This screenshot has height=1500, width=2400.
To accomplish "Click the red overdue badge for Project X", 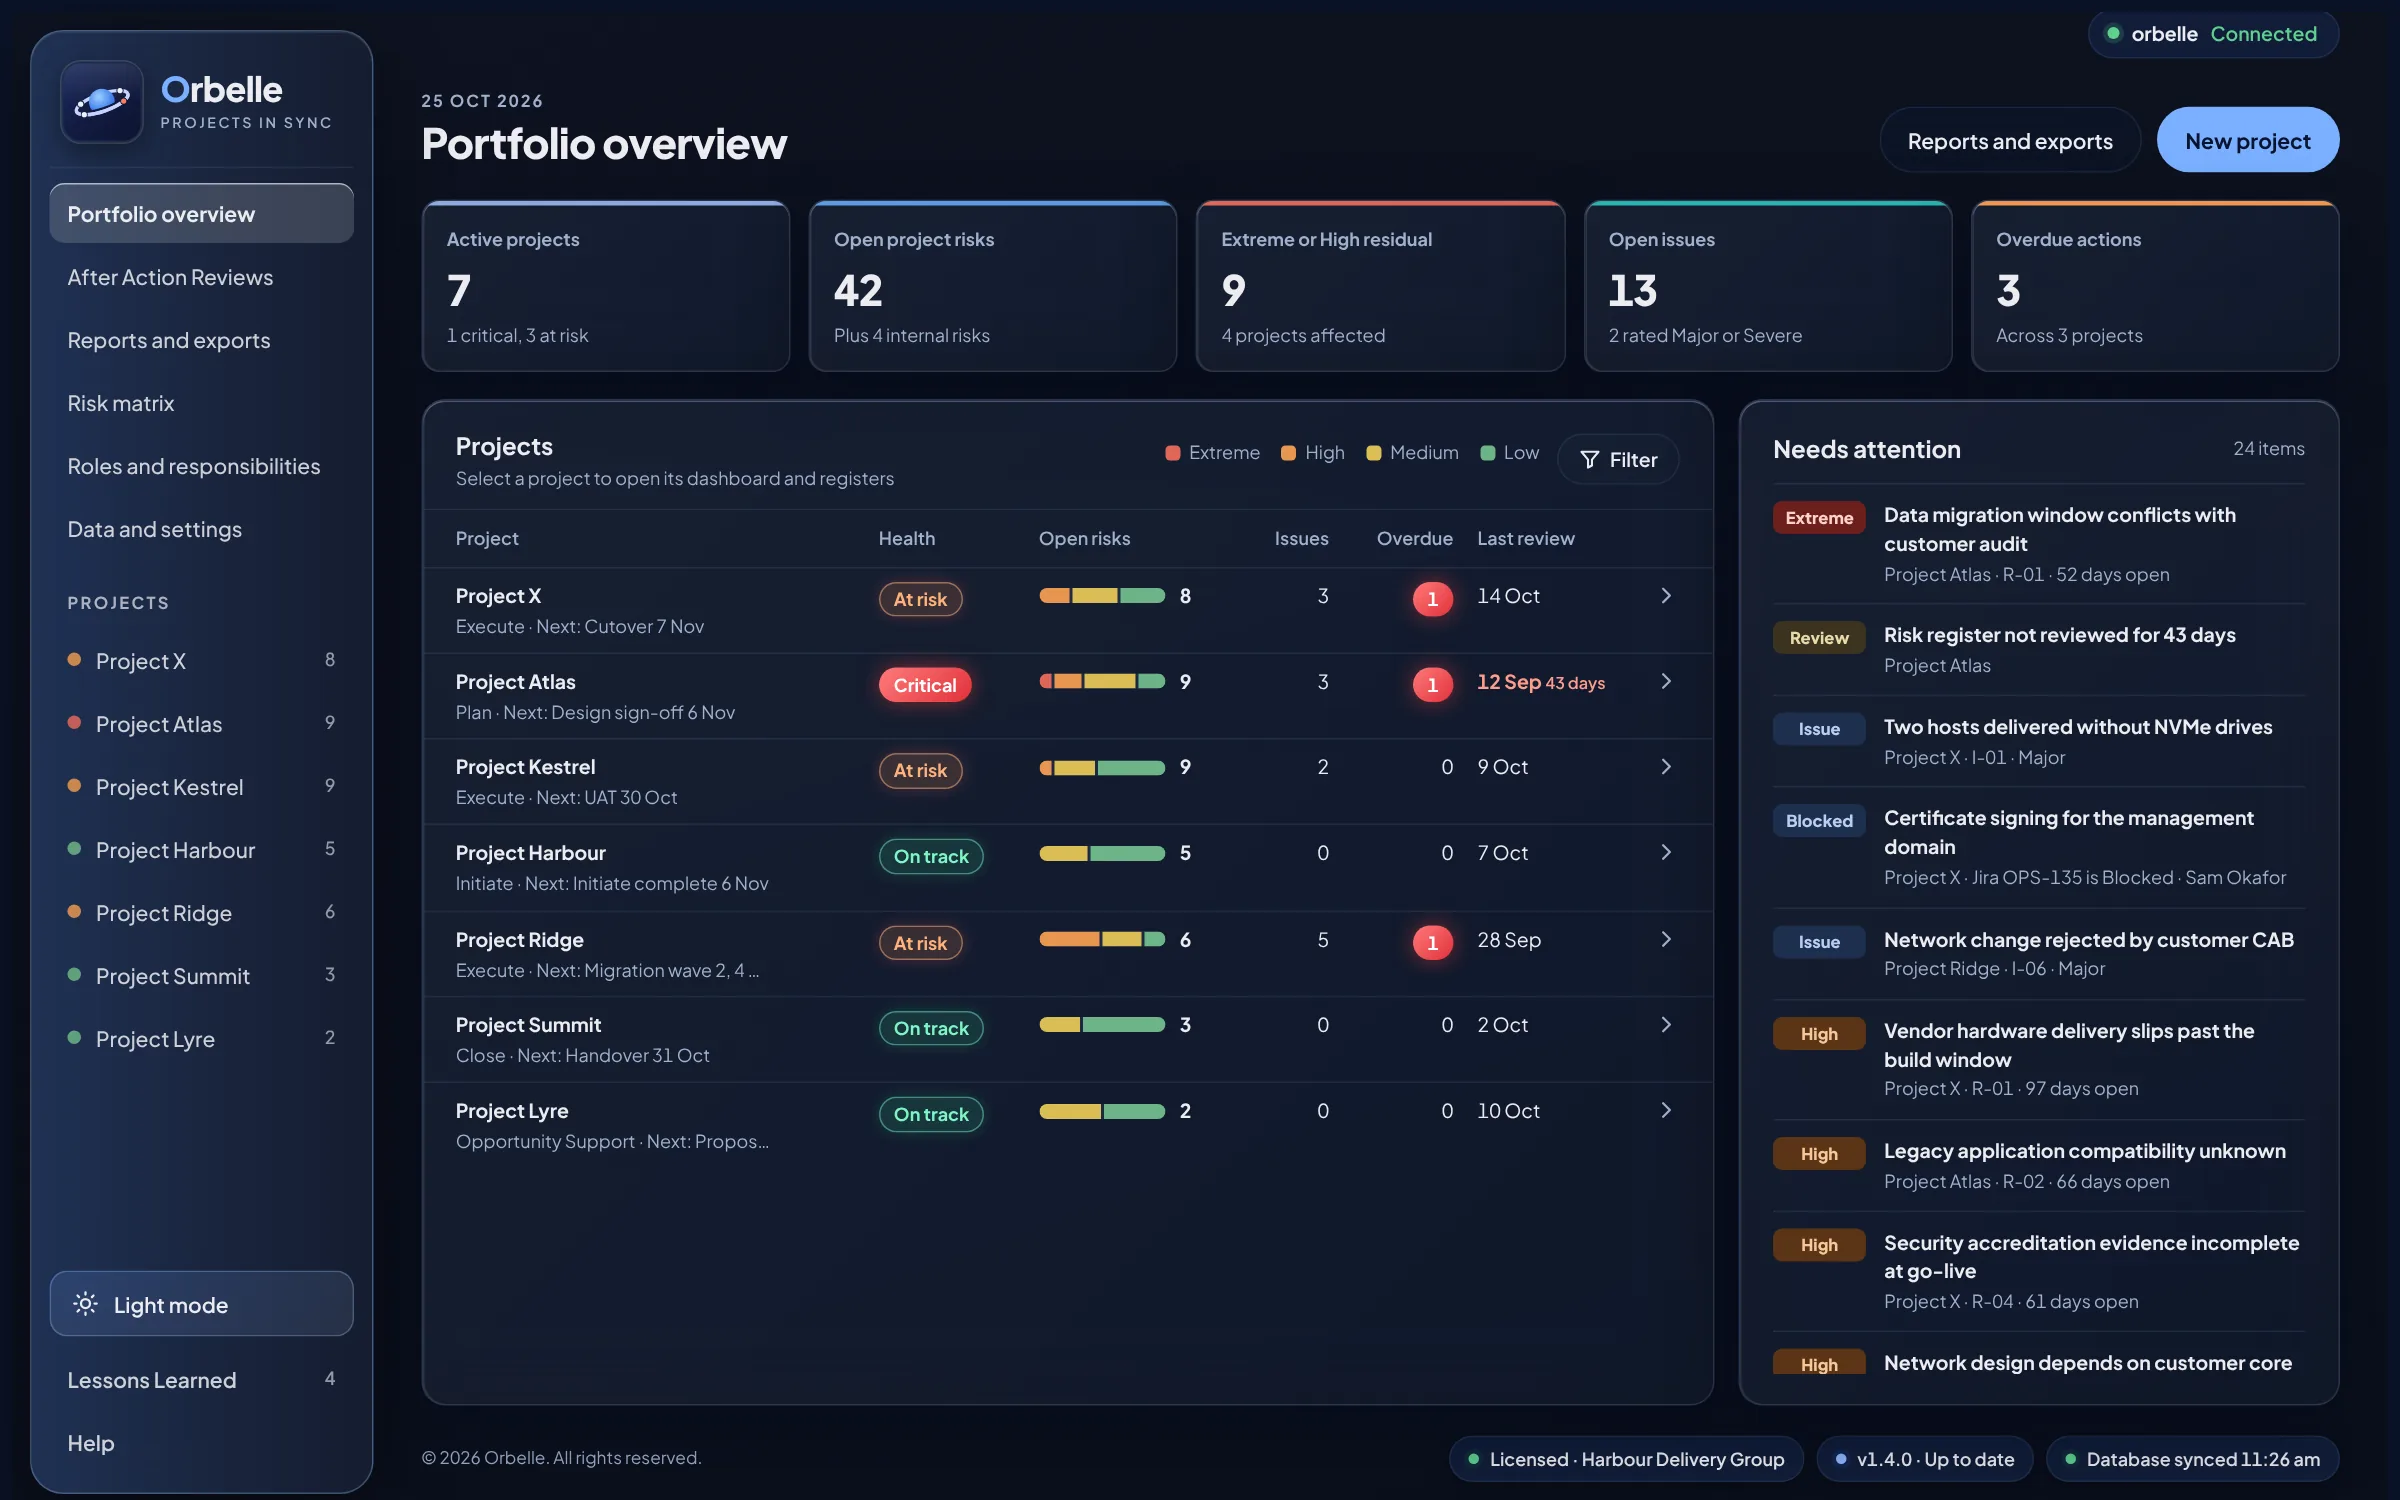I will pyautogui.click(x=1432, y=598).
